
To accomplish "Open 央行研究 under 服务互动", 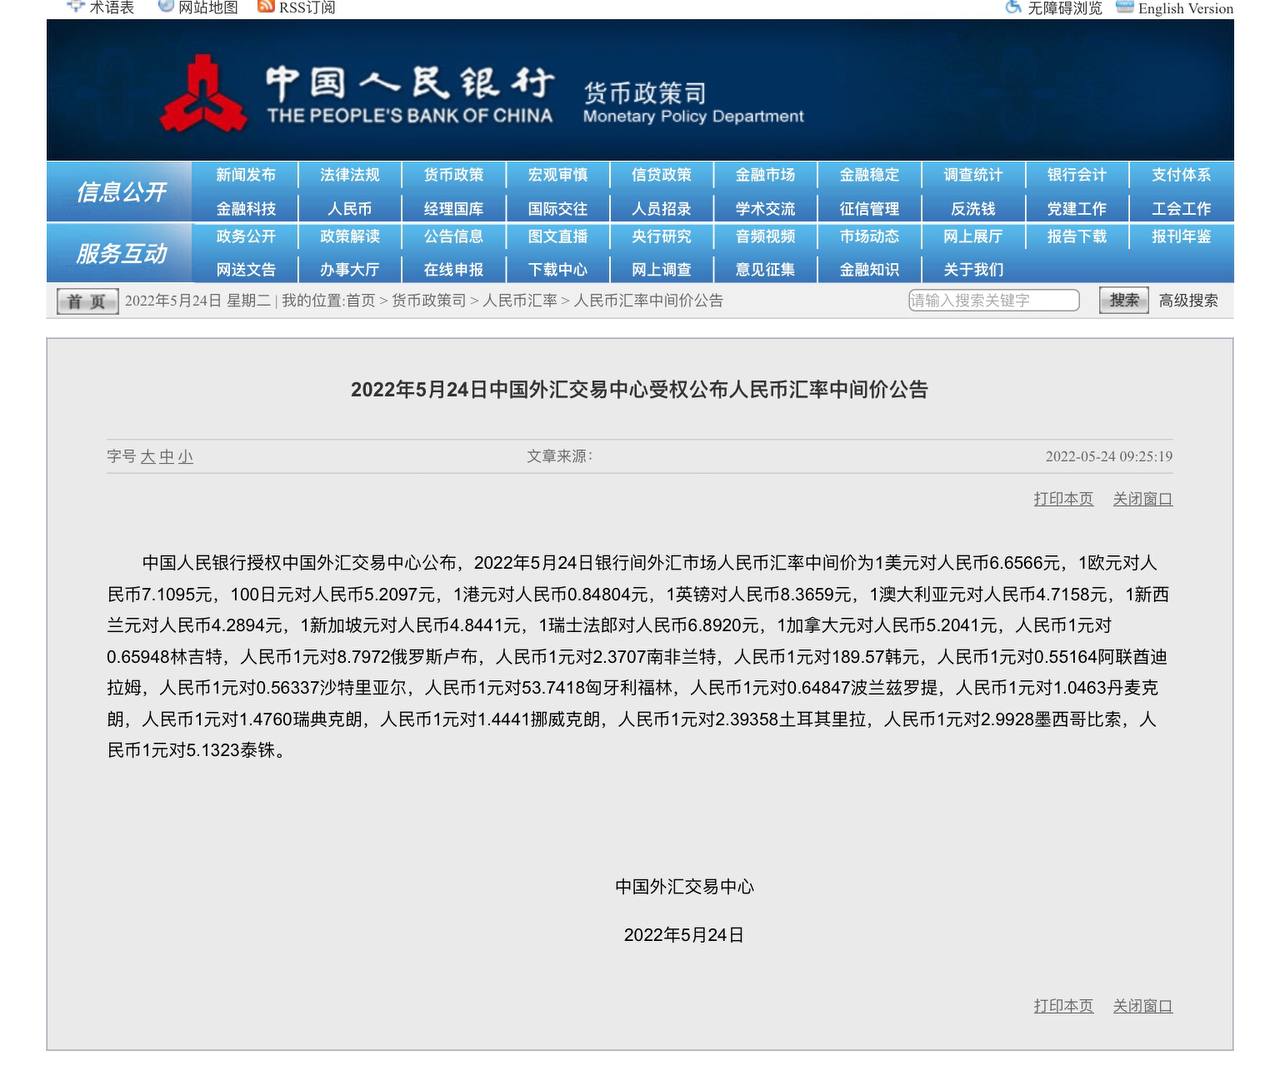I will (x=661, y=237).
